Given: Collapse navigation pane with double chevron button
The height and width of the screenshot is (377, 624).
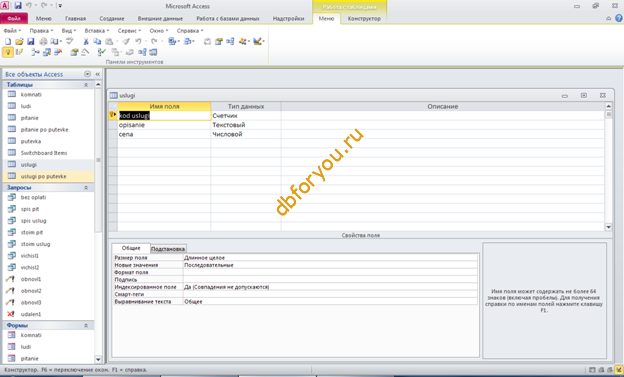Looking at the screenshot, I should pyautogui.click(x=98, y=74).
